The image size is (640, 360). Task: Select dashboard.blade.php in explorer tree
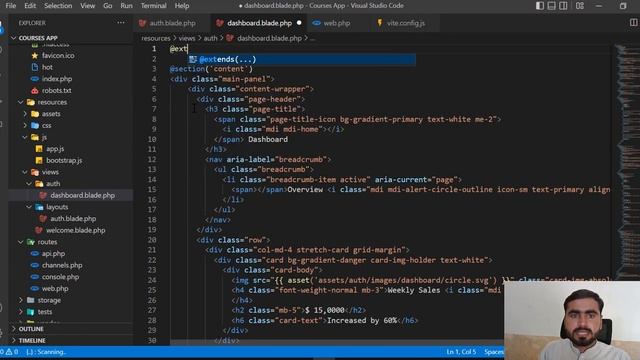82,196
